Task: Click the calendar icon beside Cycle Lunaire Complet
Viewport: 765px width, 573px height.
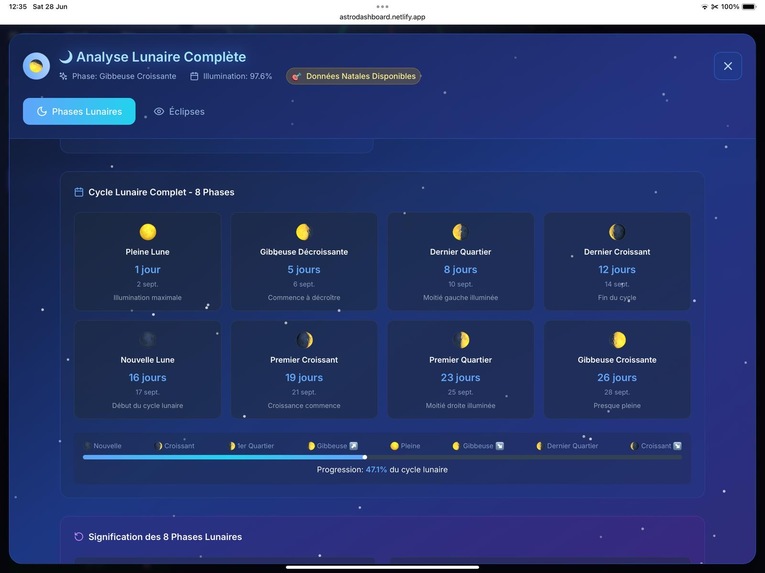Action: [79, 192]
